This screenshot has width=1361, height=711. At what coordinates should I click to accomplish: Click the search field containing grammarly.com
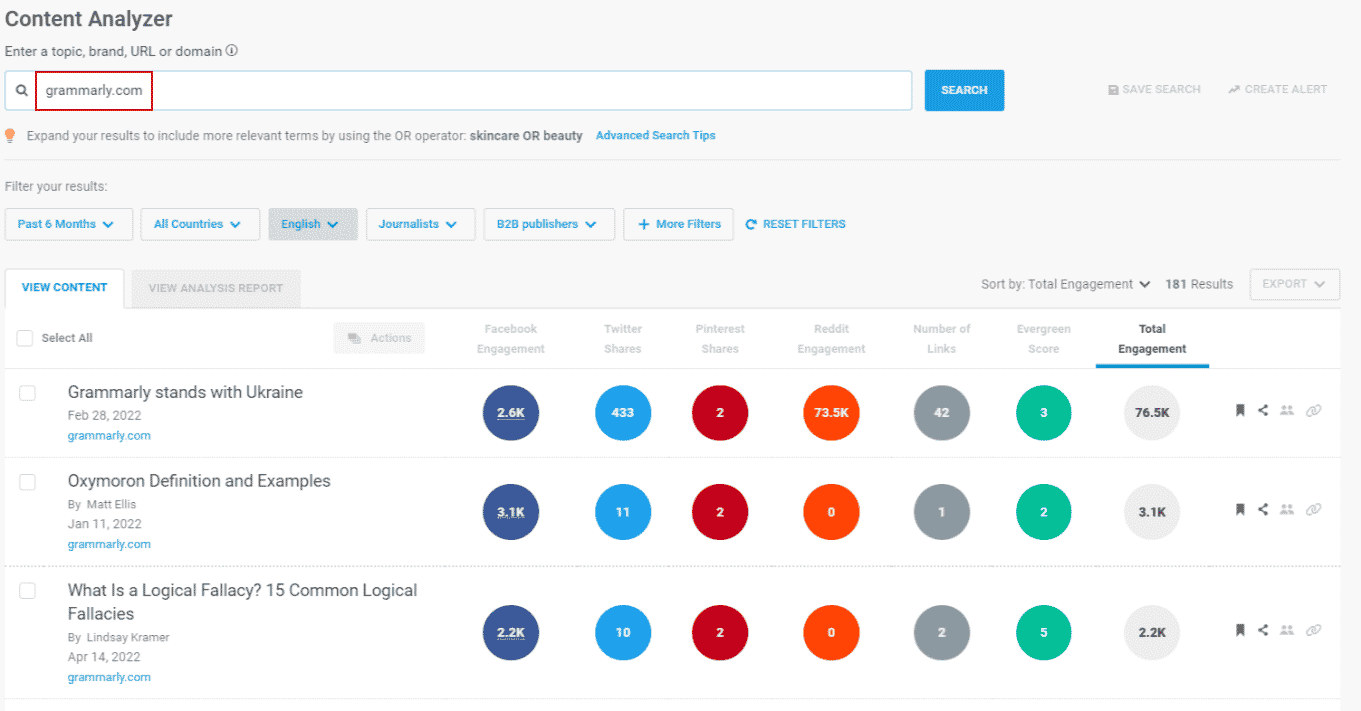[458, 90]
